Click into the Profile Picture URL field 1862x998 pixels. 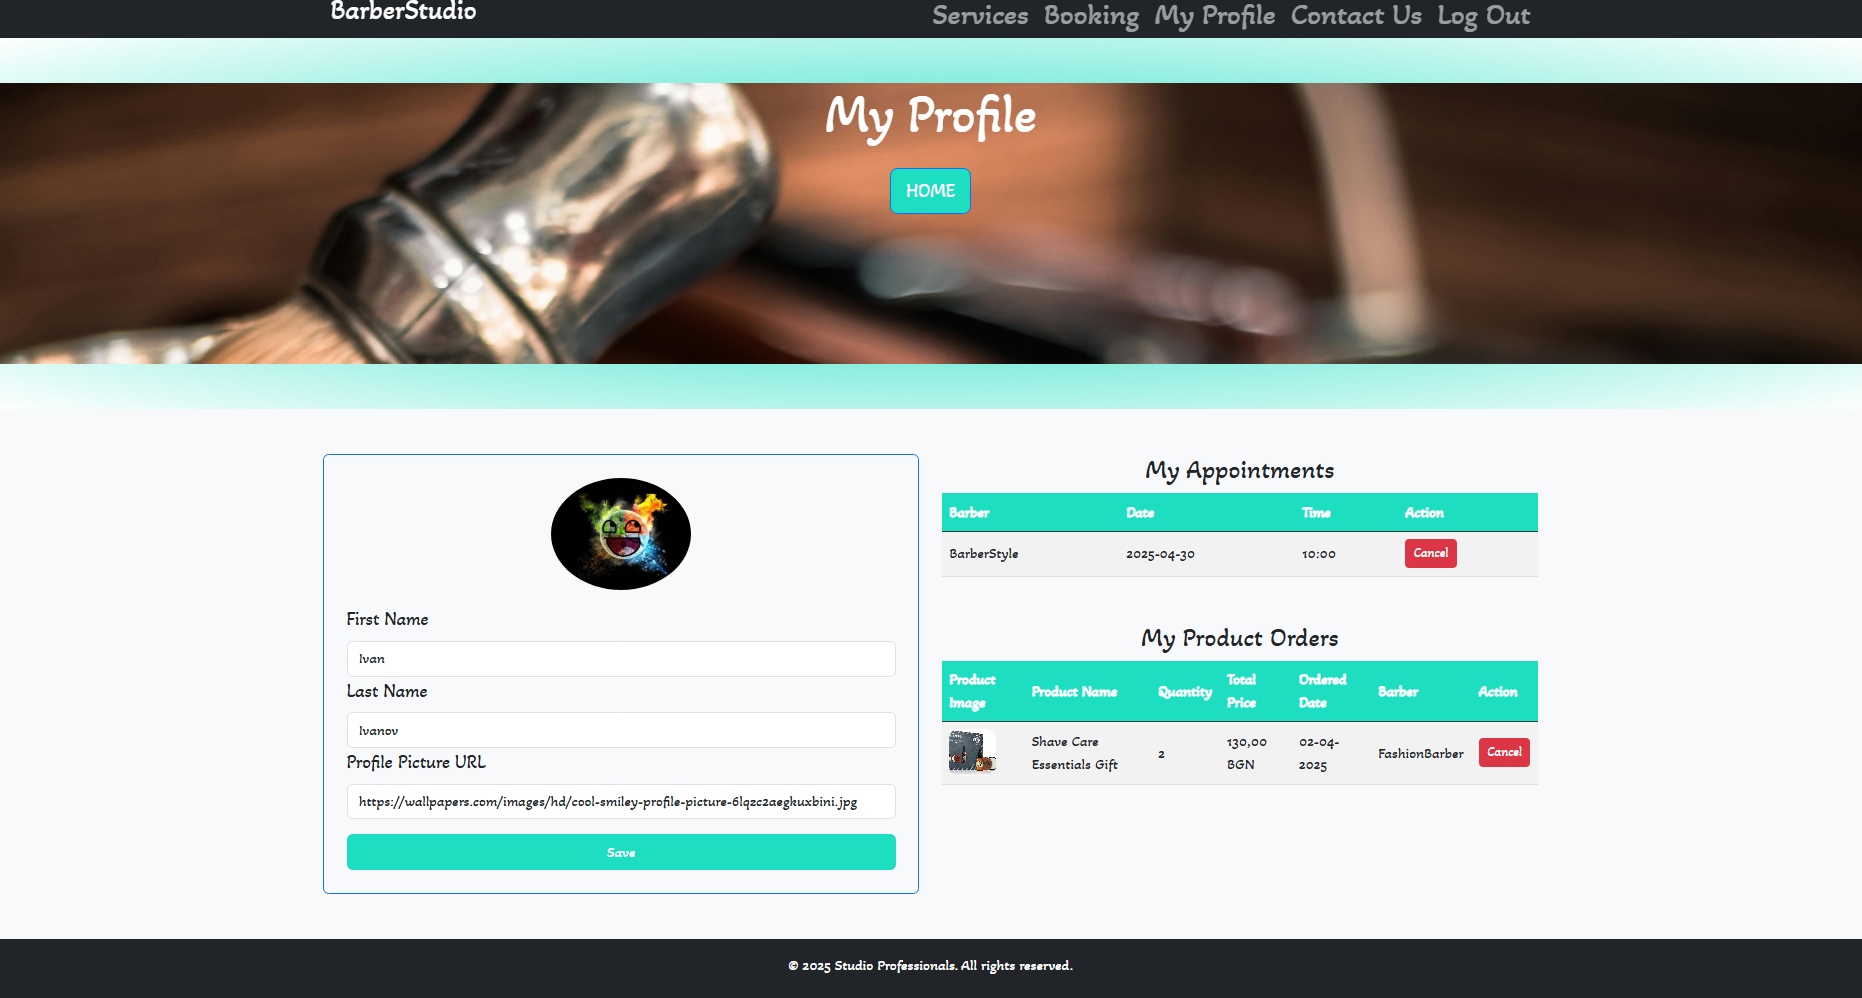click(x=621, y=802)
